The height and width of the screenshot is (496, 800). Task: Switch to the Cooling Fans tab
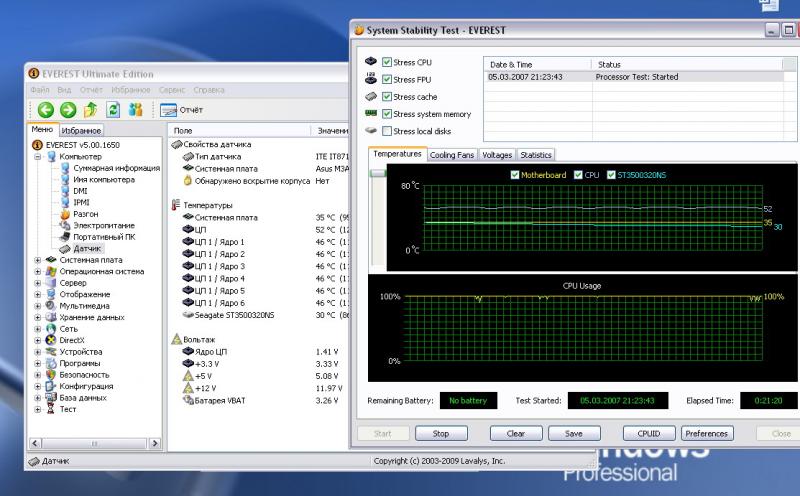pos(452,155)
